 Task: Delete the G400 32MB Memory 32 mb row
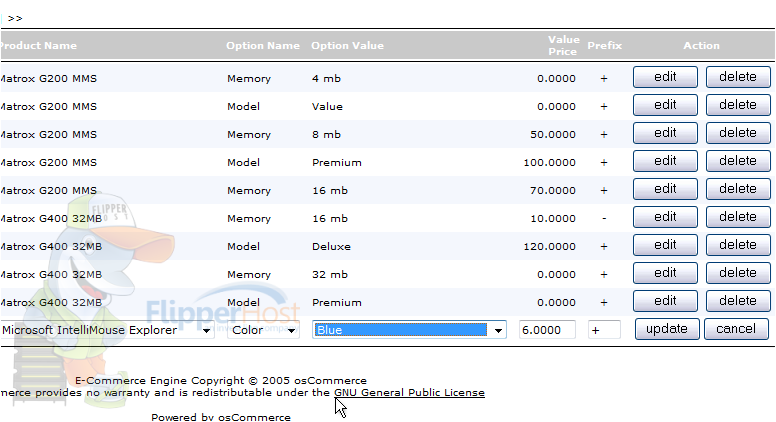click(738, 273)
